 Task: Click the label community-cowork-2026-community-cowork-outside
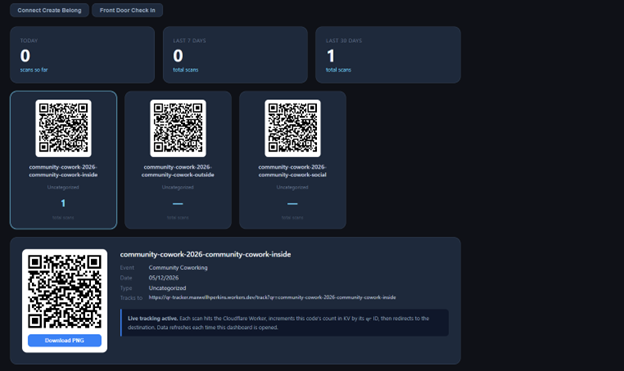pyautogui.click(x=178, y=171)
